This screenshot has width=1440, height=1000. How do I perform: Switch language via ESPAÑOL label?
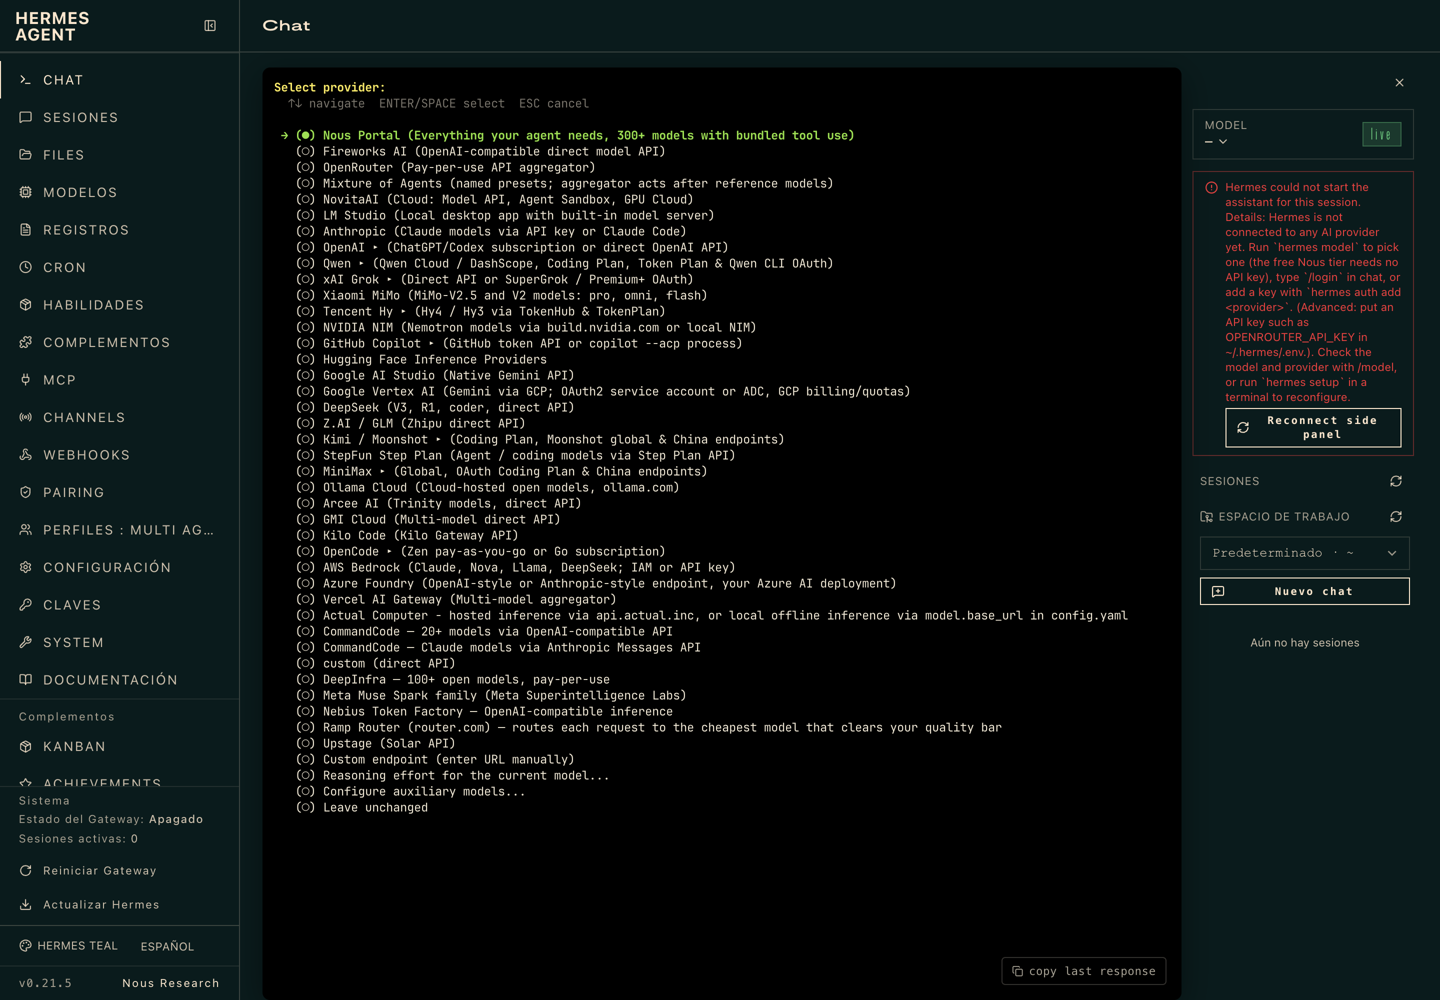(x=167, y=946)
